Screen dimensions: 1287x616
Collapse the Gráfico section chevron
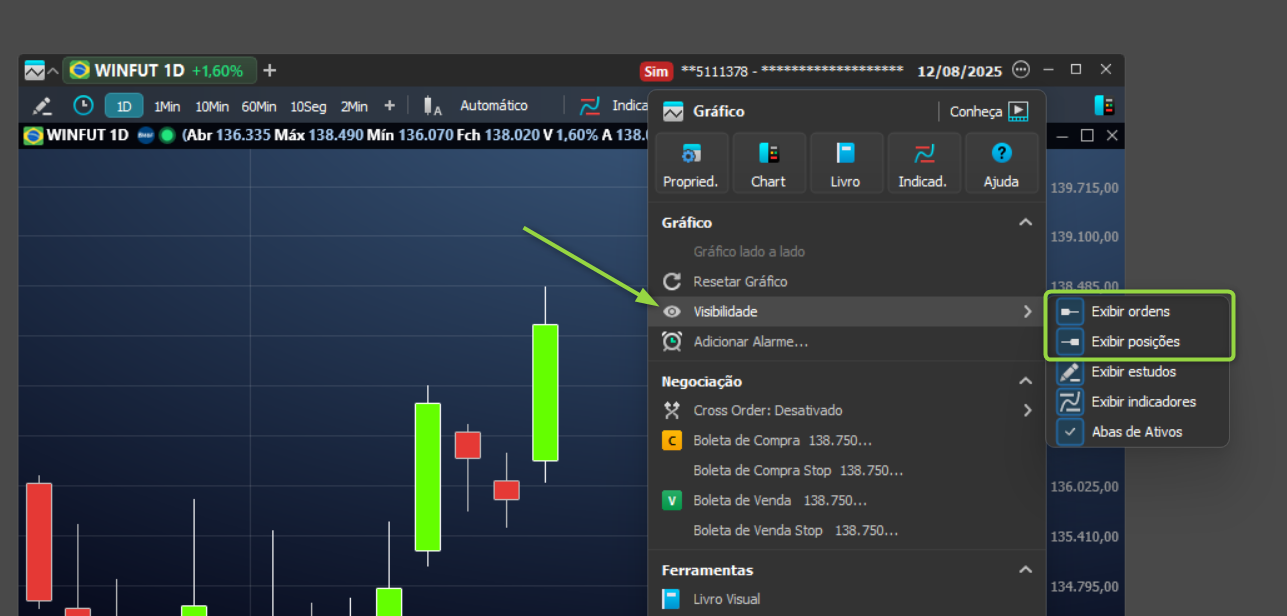coord(1025,222)
